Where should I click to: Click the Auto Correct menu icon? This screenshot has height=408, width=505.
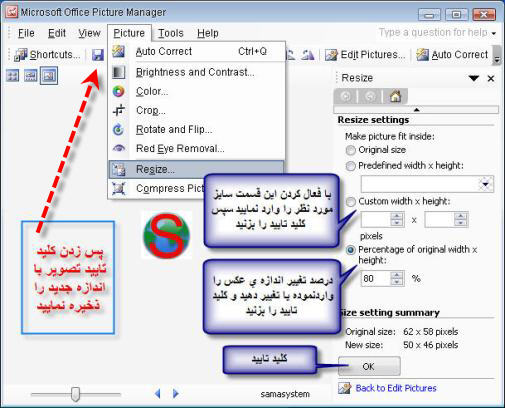point(118,51)
